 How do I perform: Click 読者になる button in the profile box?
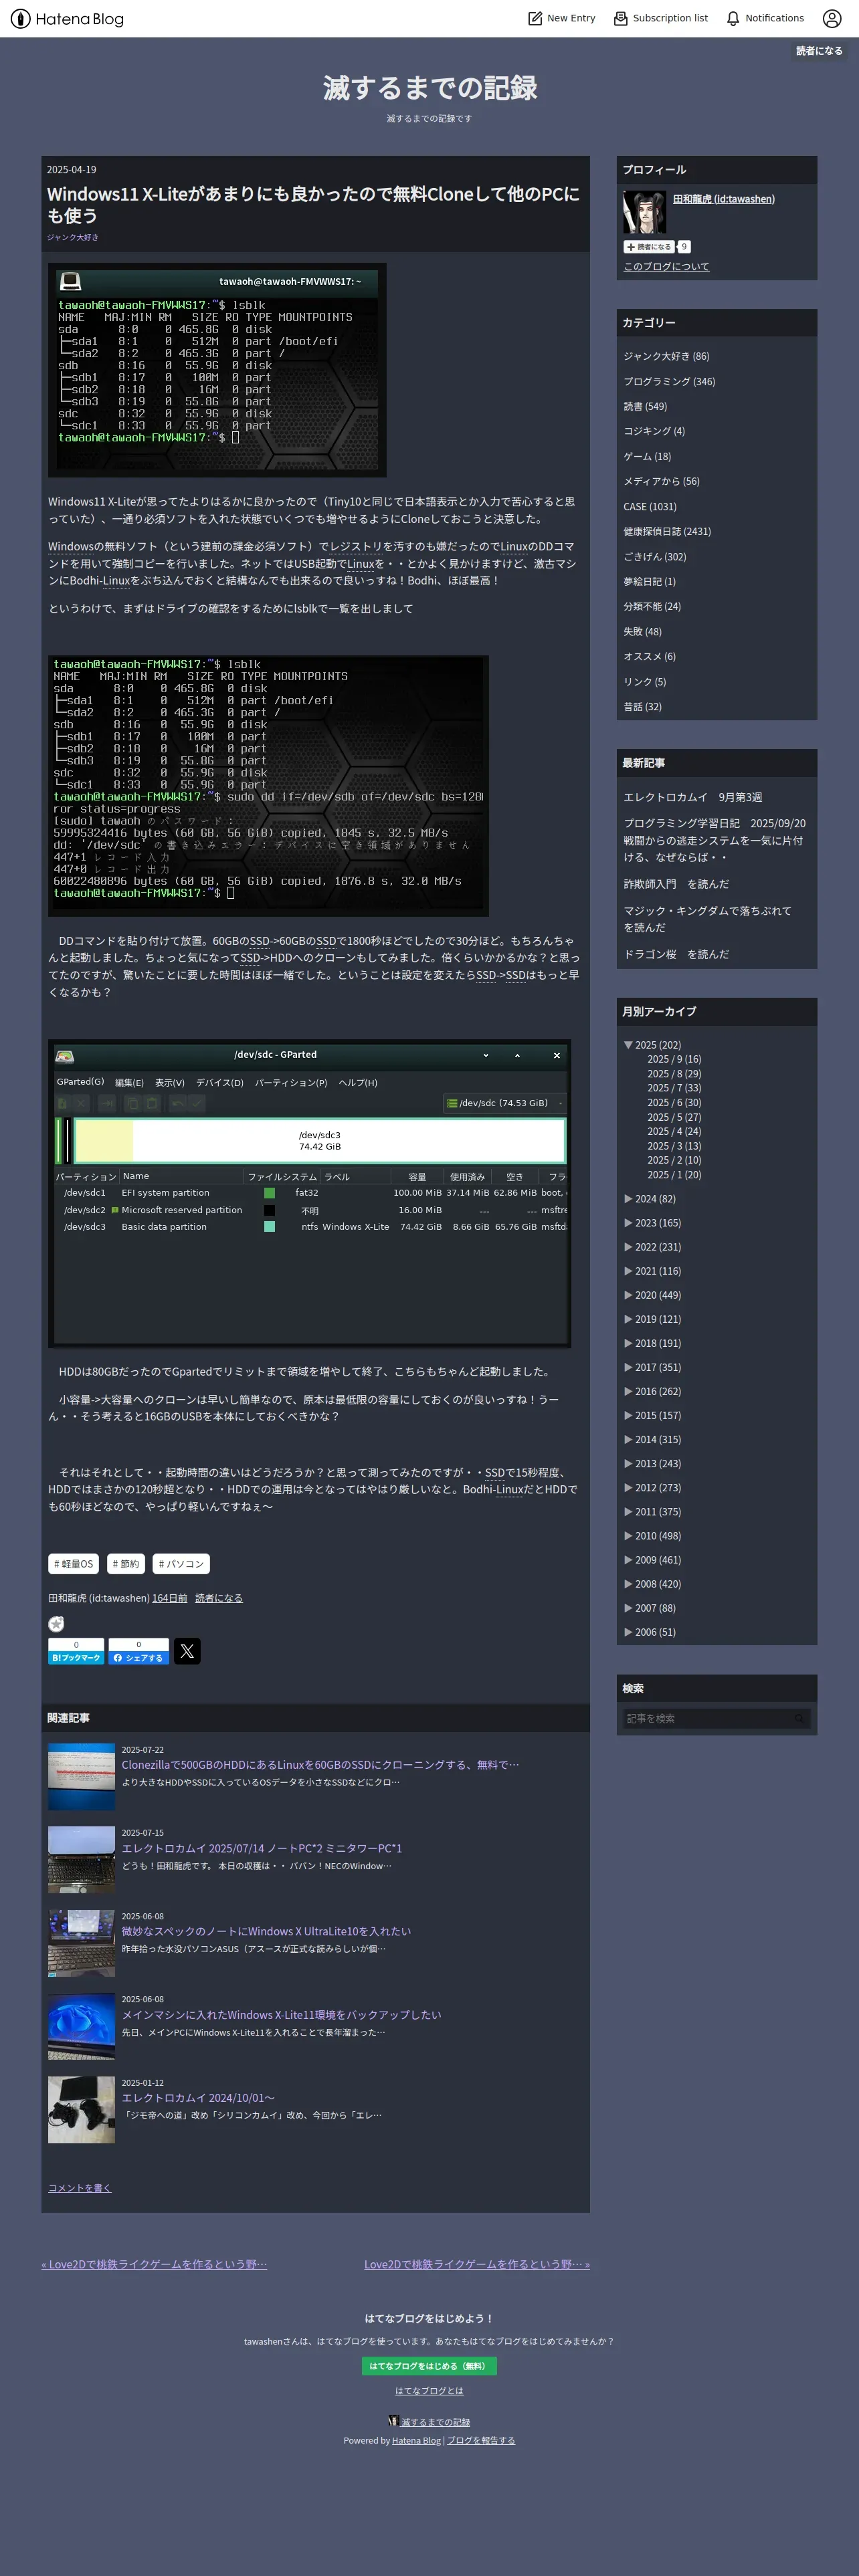[x=649, y=247]
